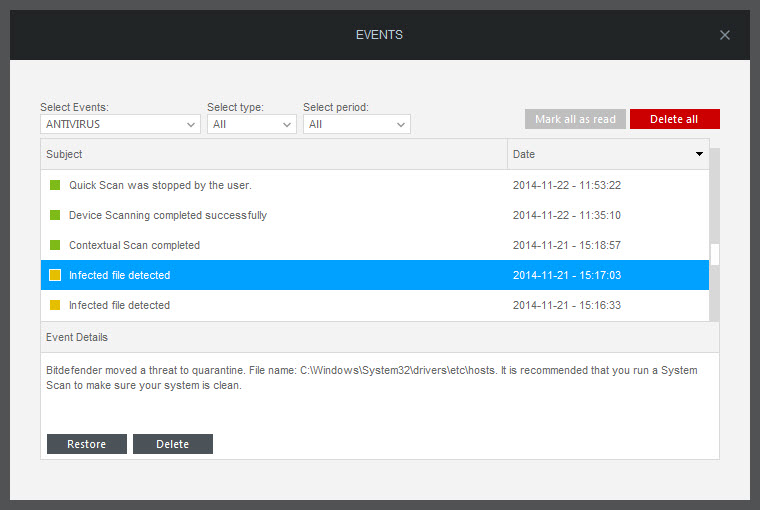Select the highlighted 'Infected file detected' subject text
This screenshot has width=760, height=510.
(x=119, y=275)
